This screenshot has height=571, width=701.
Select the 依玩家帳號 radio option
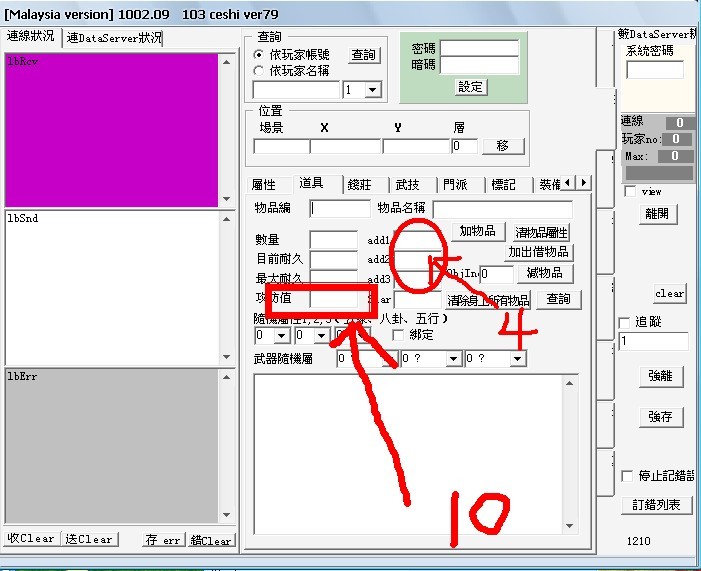258,55
